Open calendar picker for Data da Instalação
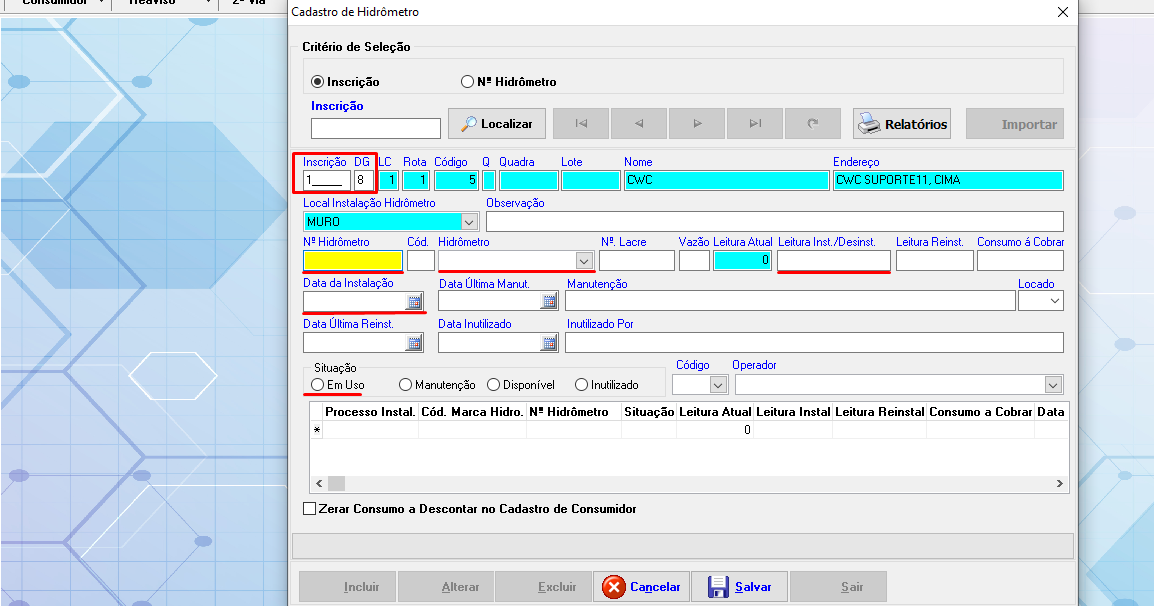Screen dimensions: 1154x606 [413, 302]
